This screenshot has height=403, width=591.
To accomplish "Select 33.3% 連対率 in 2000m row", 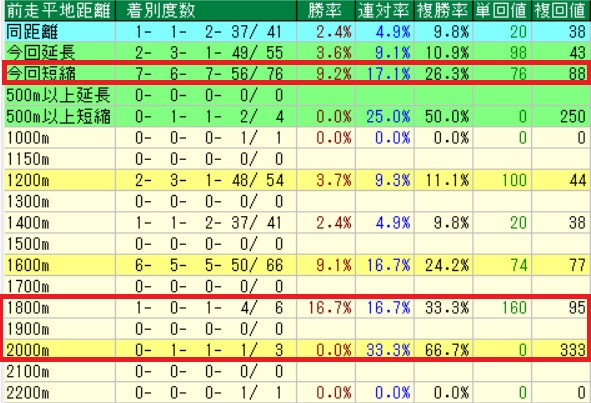I will pyautogui.click(x=389, y=351).
